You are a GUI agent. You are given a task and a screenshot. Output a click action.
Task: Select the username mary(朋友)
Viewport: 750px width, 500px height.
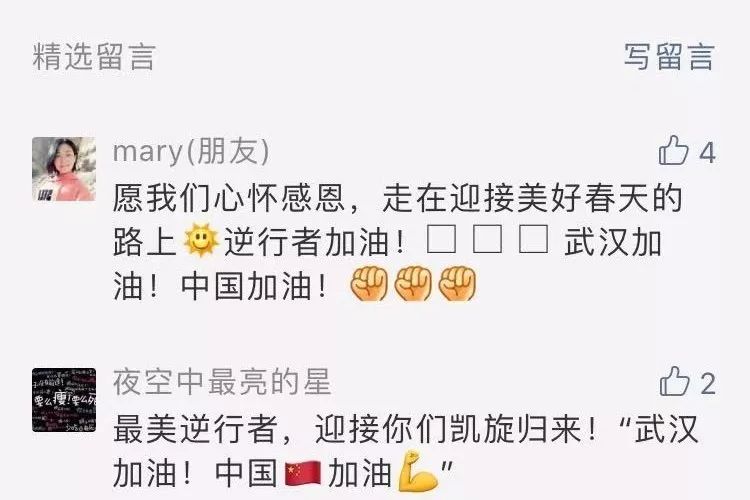tap(191, 152)
